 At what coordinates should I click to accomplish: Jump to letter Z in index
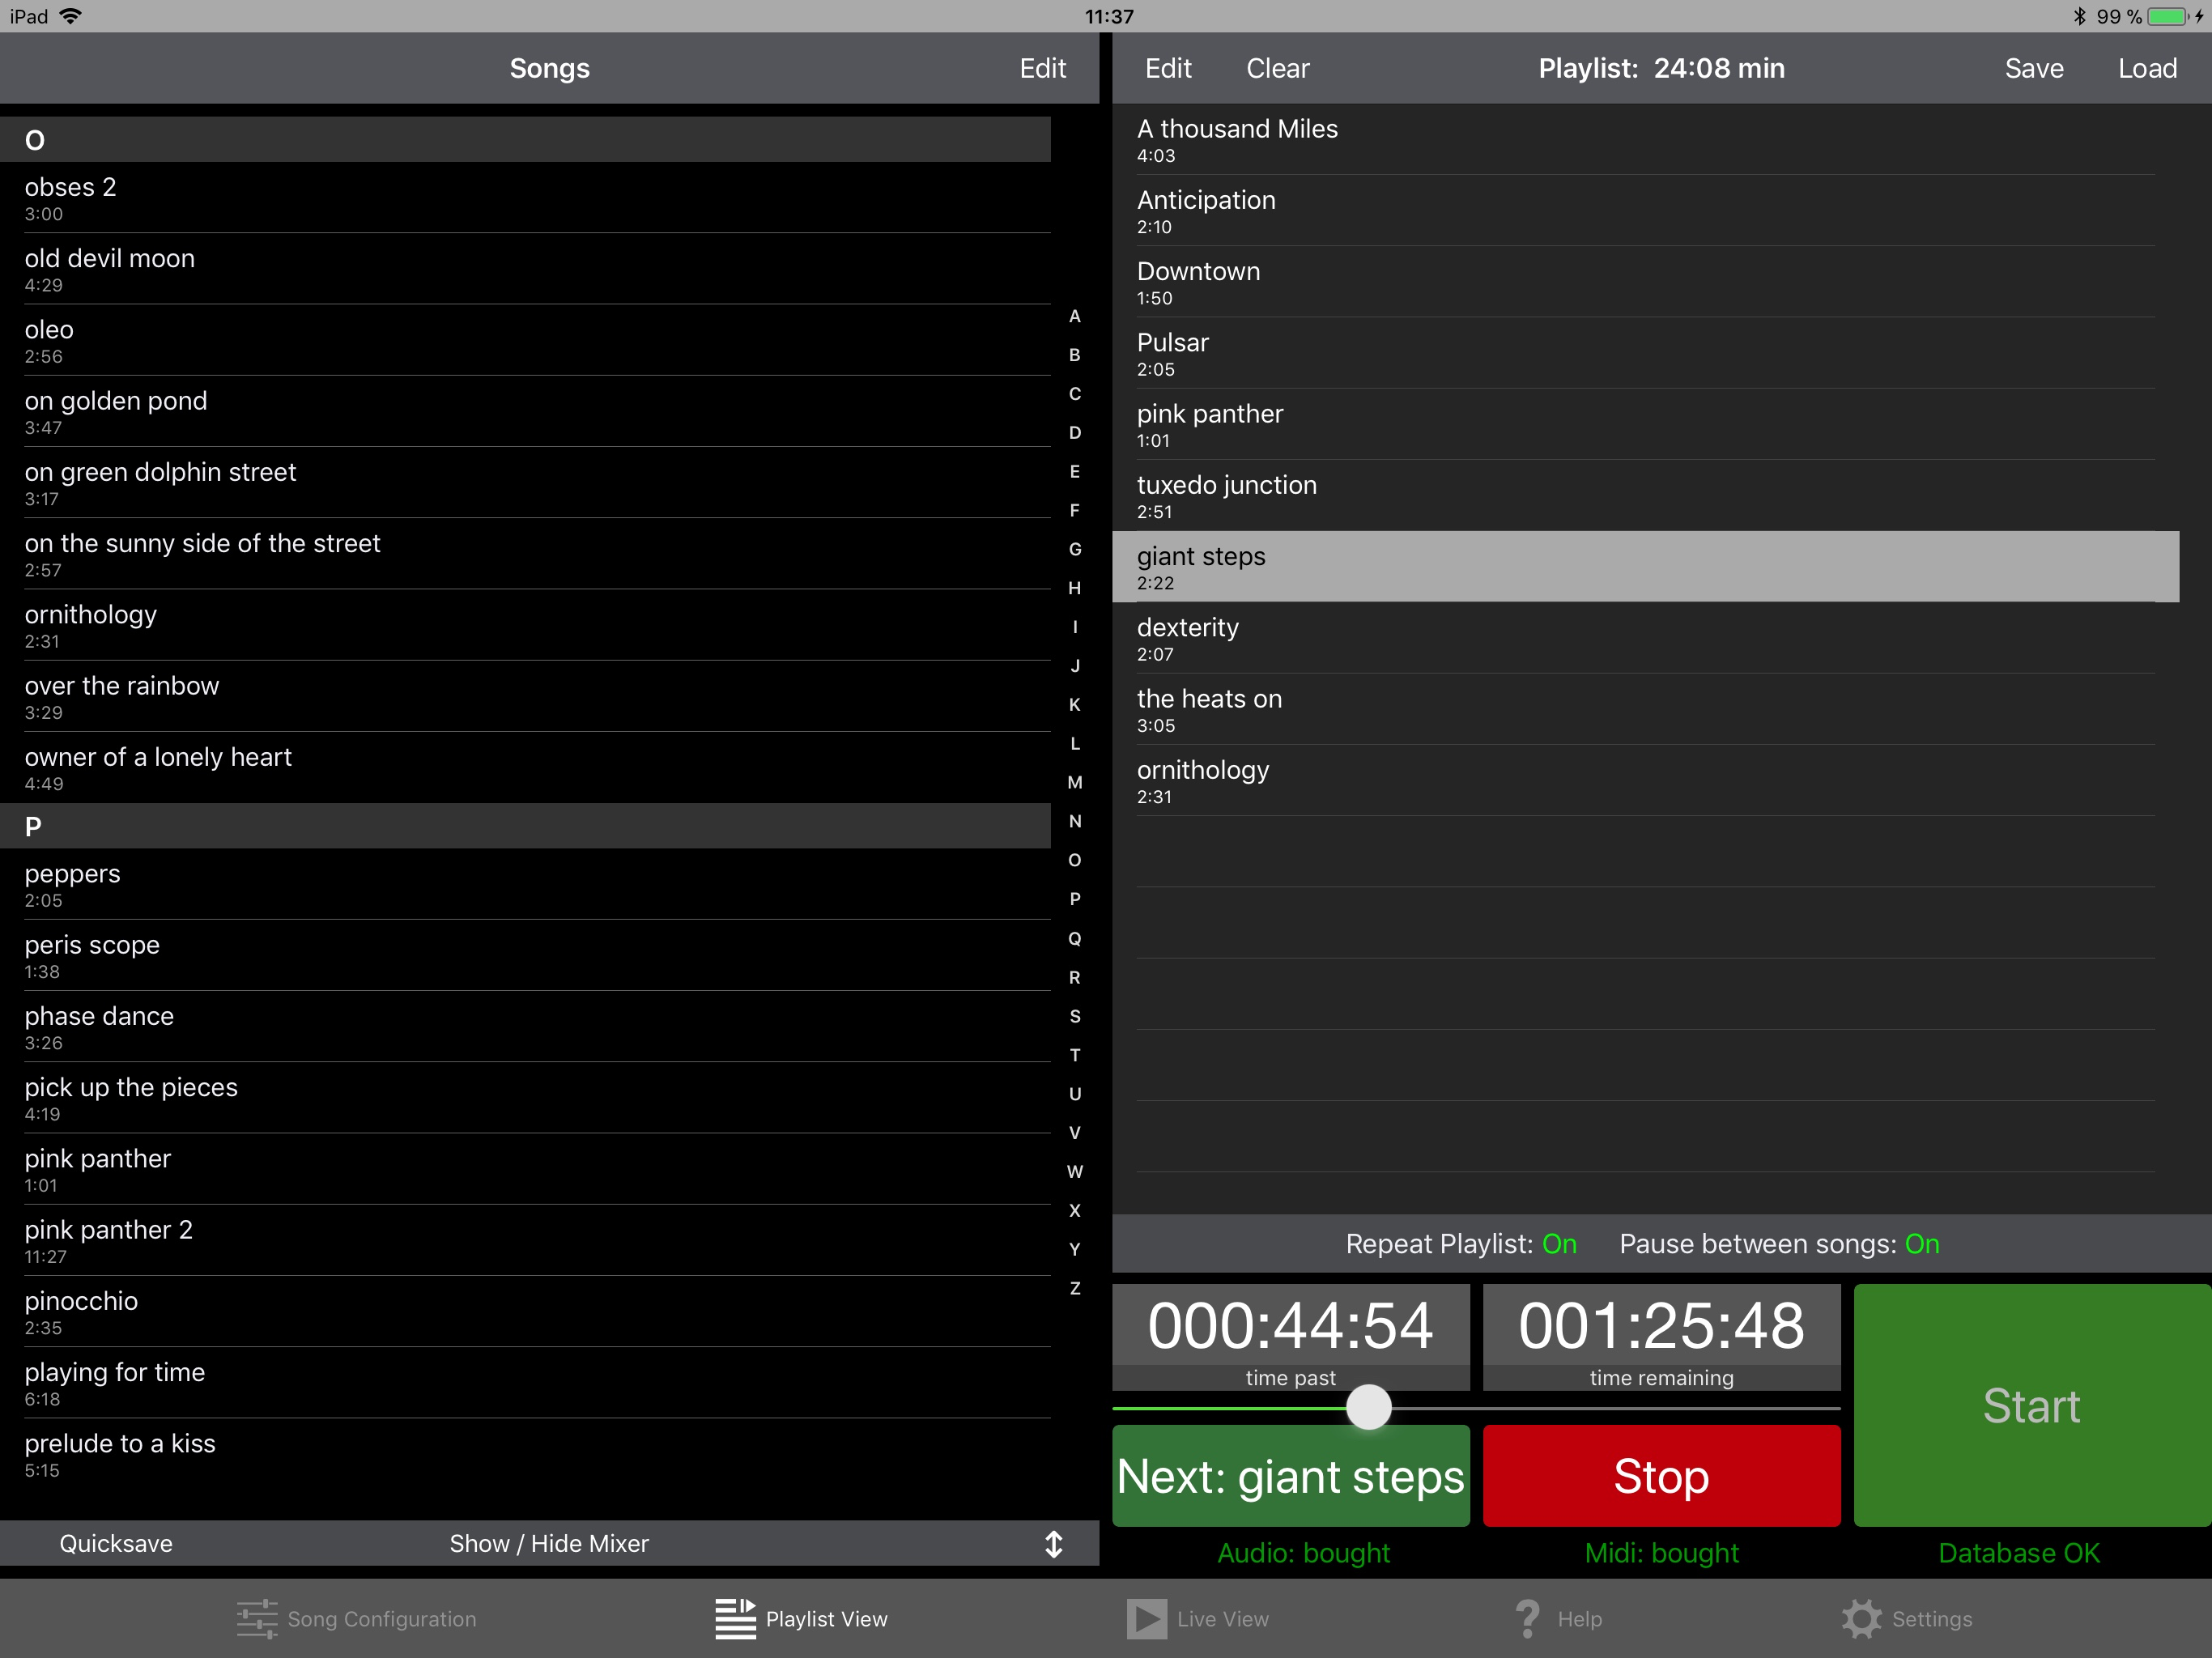pos(1075,1288)
